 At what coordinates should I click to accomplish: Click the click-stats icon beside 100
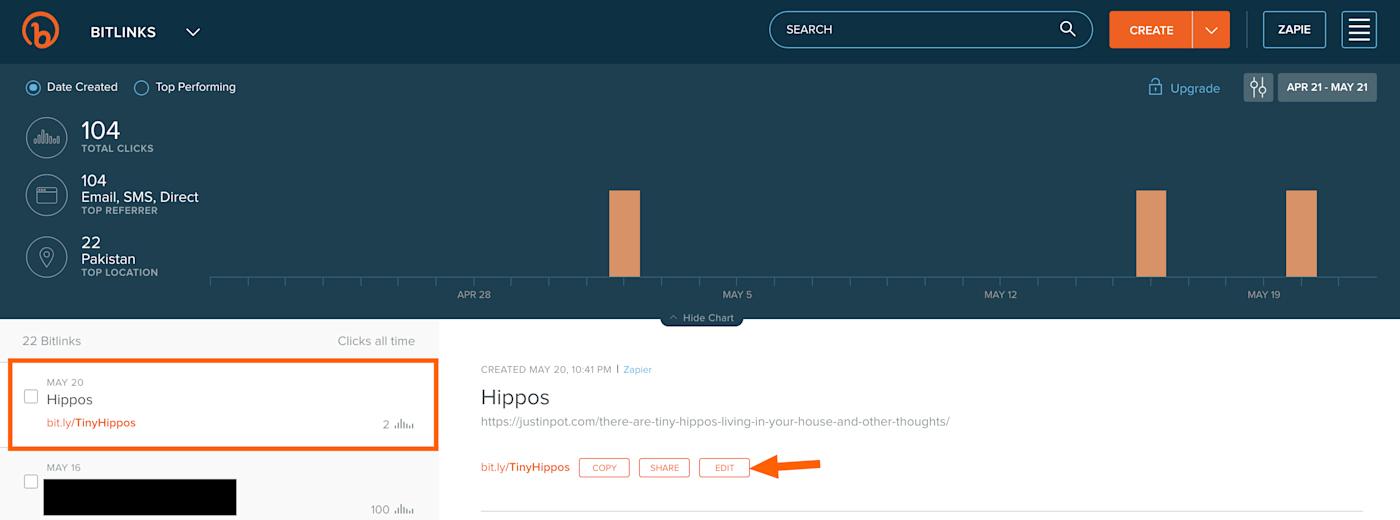(404, 509)
